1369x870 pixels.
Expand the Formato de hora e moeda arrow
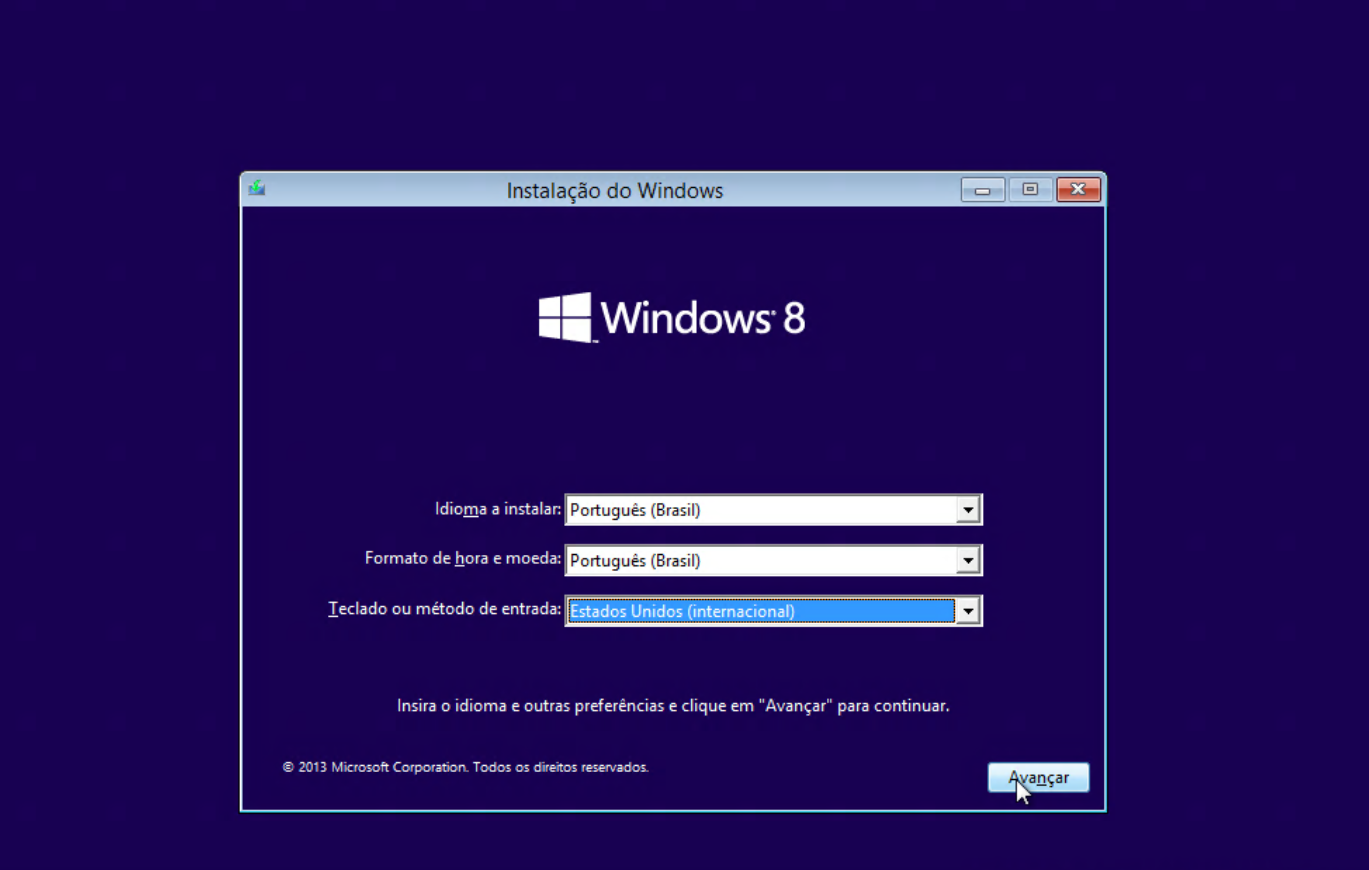[x=967, y=561]
